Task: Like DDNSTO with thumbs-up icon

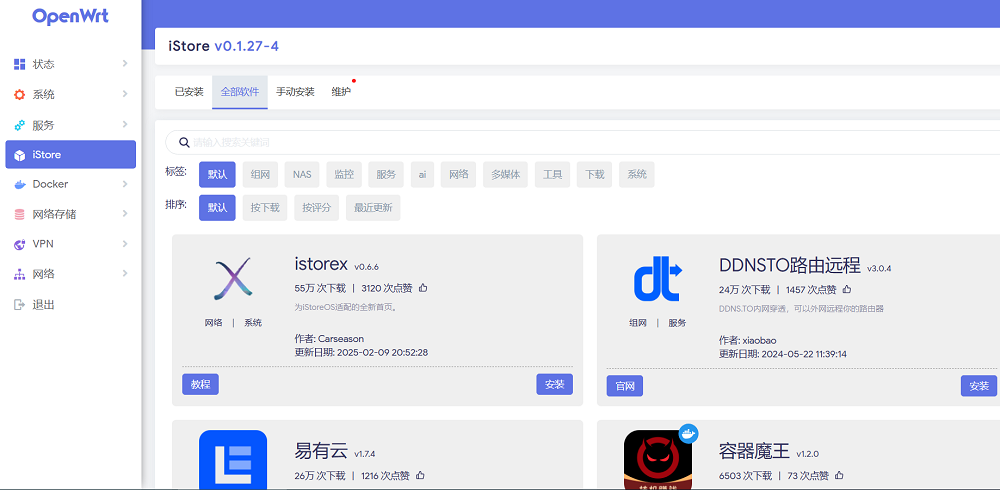Action: tap(847, 289)
